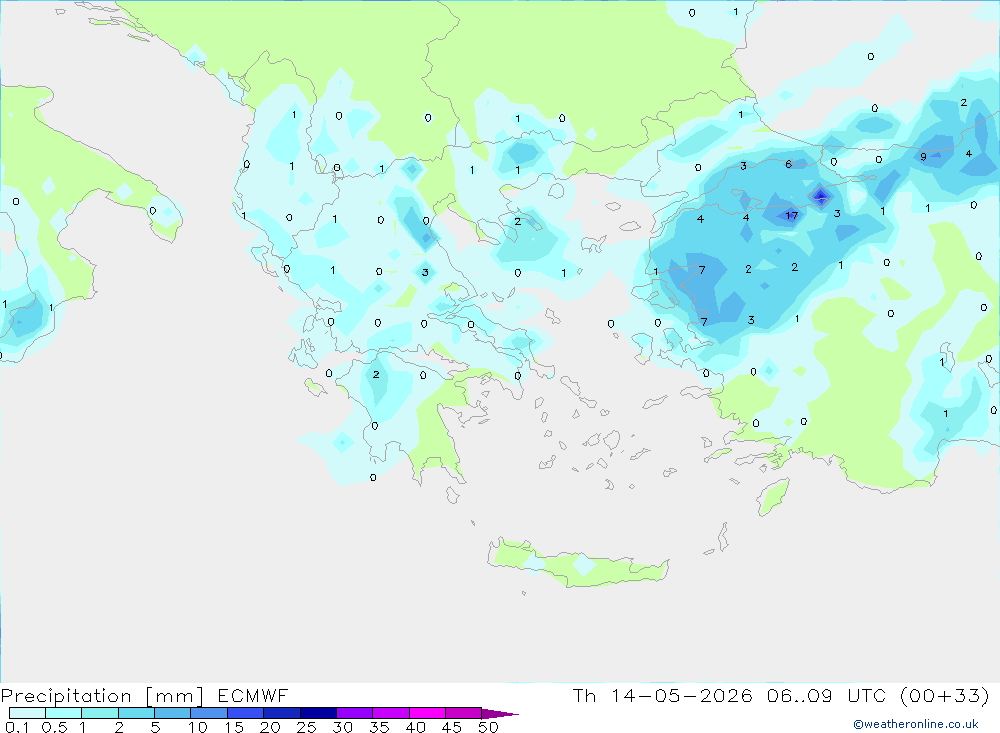
Task: Click the '9' precipitation value on the map
Action: 923,156
